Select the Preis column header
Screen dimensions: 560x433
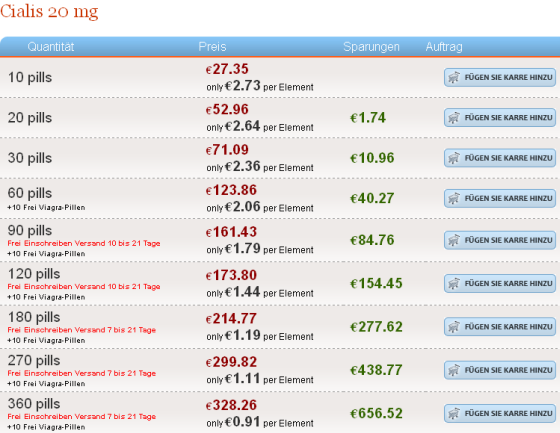(212, 47)
